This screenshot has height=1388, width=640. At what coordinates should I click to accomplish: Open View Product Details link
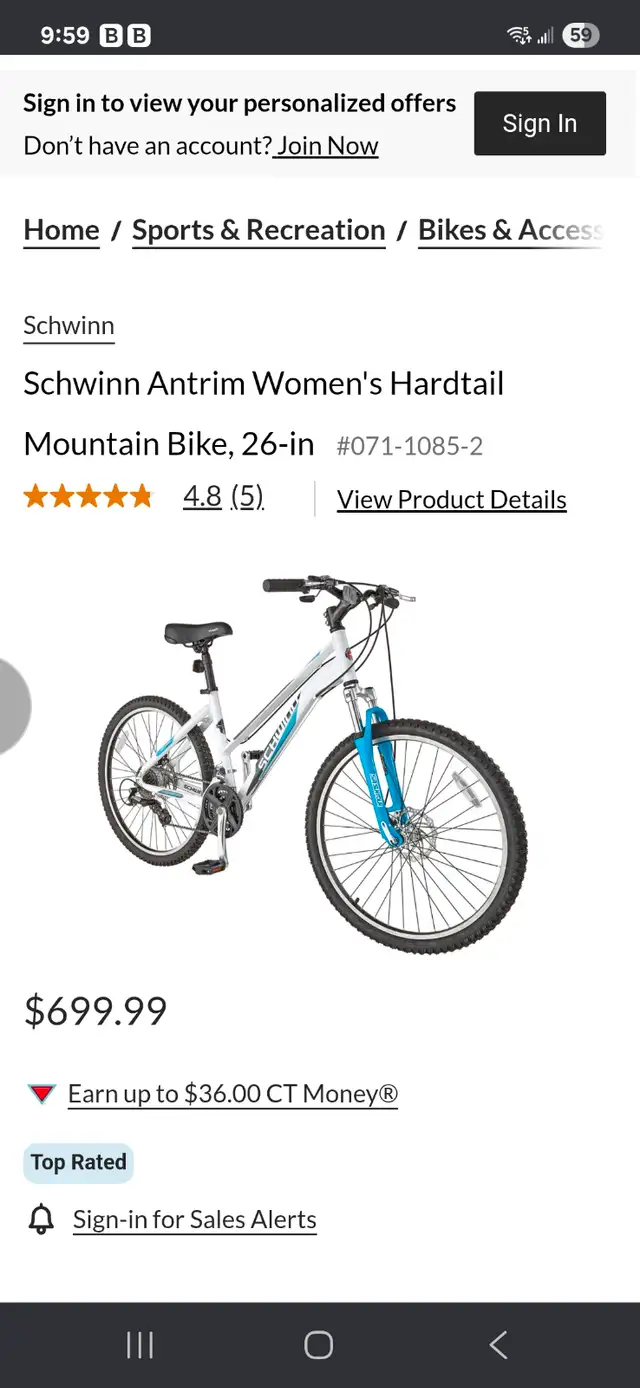452,499
